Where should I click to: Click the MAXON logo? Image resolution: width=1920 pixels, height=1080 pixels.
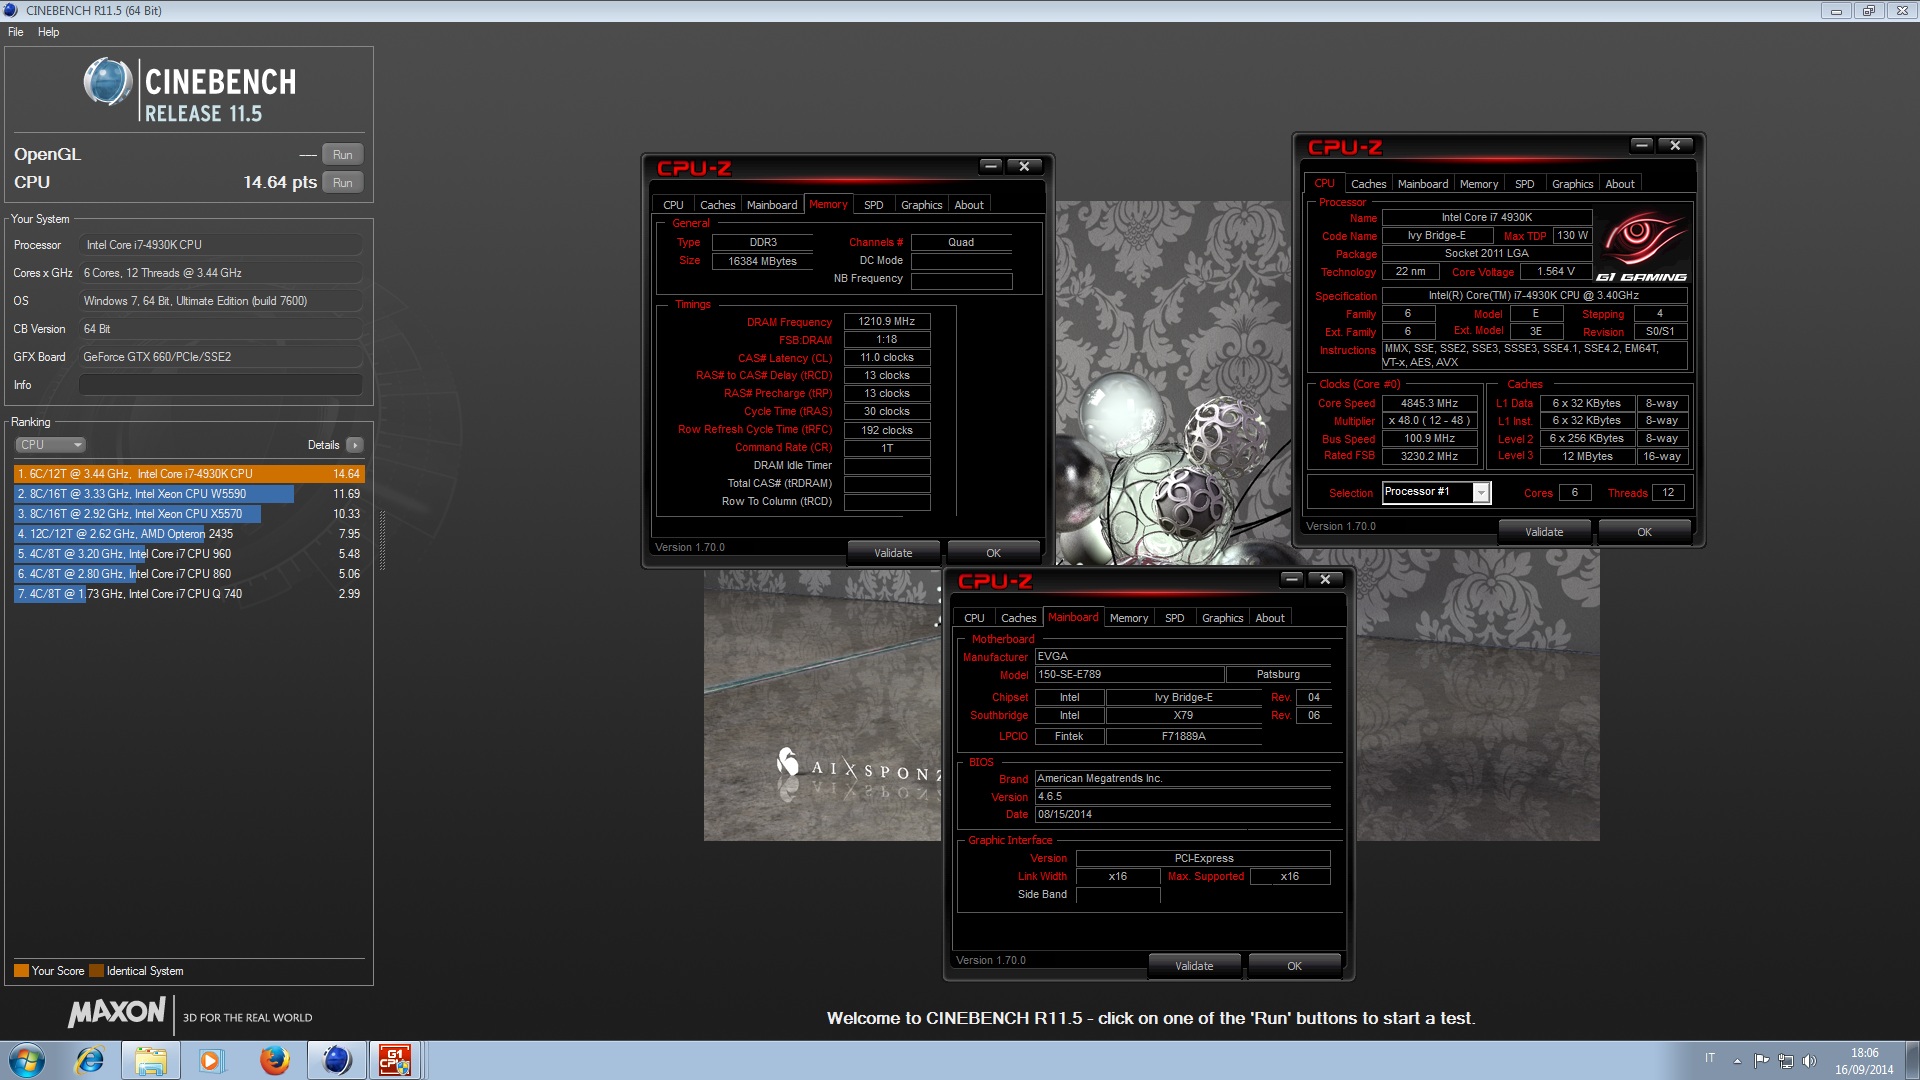click(117, 1012)
